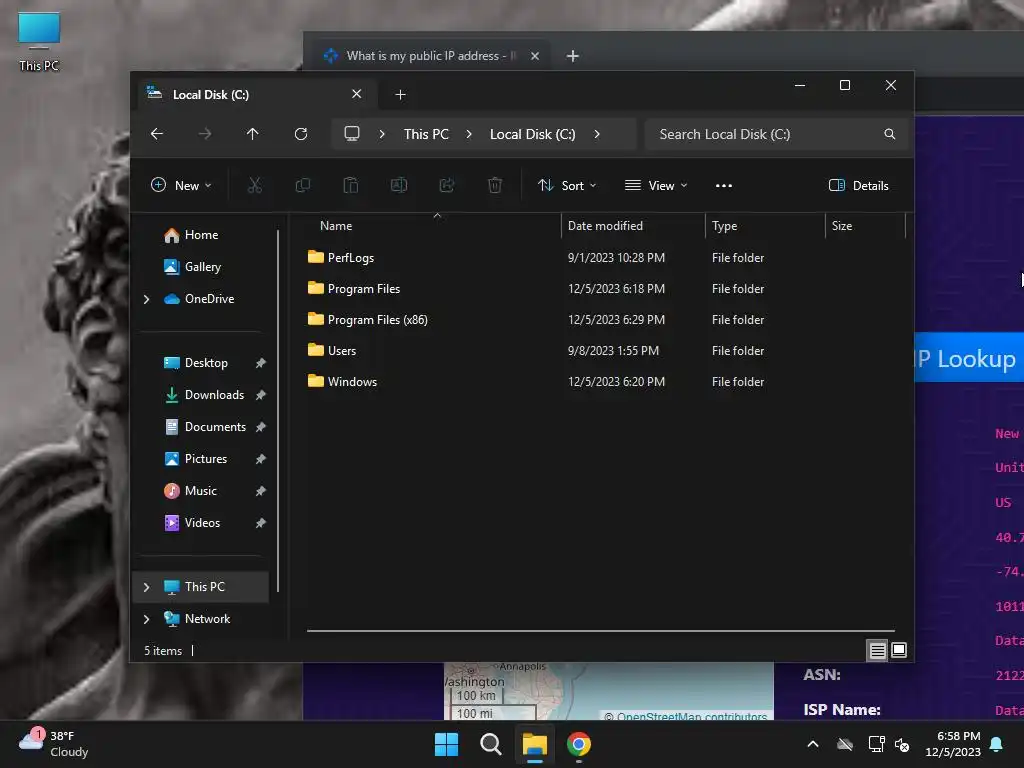Click the network icon in system tray

click(x=876, y=744)
